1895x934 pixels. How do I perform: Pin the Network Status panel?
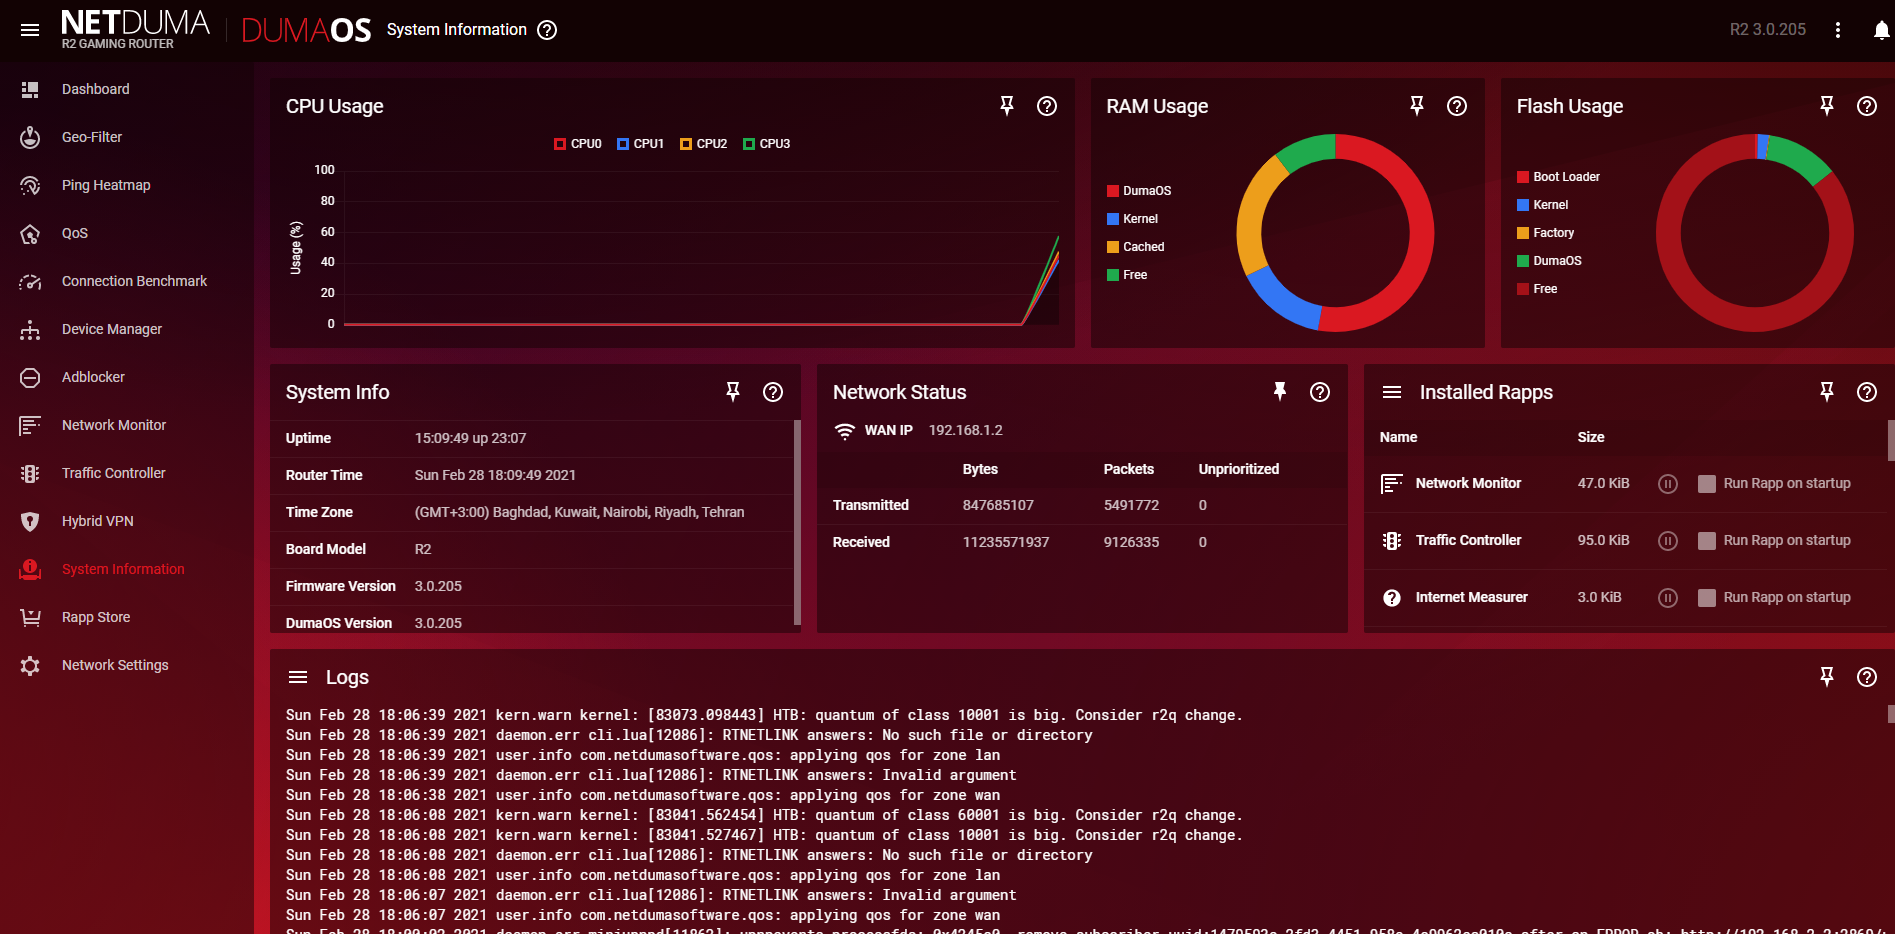pyautogui.click(x=1279, y=392)
